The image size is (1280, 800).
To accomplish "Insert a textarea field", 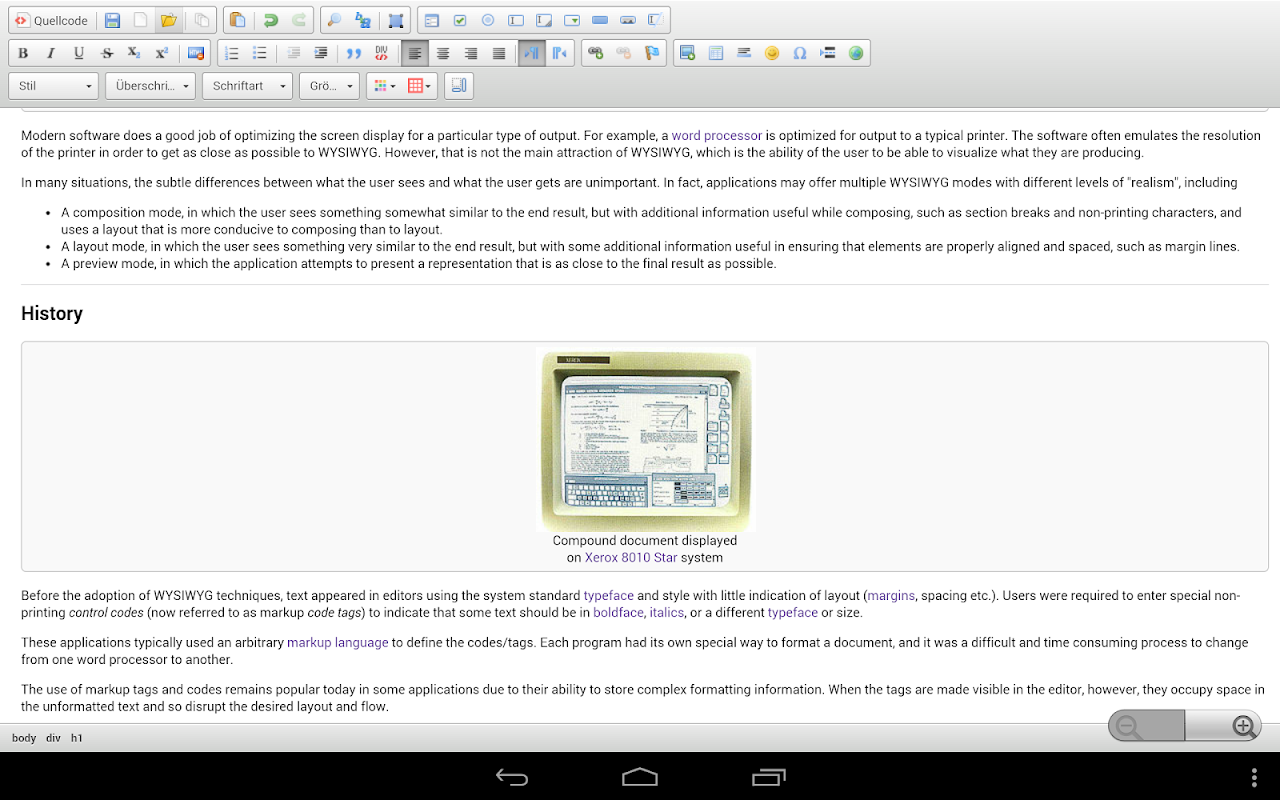I will (544, 20).
